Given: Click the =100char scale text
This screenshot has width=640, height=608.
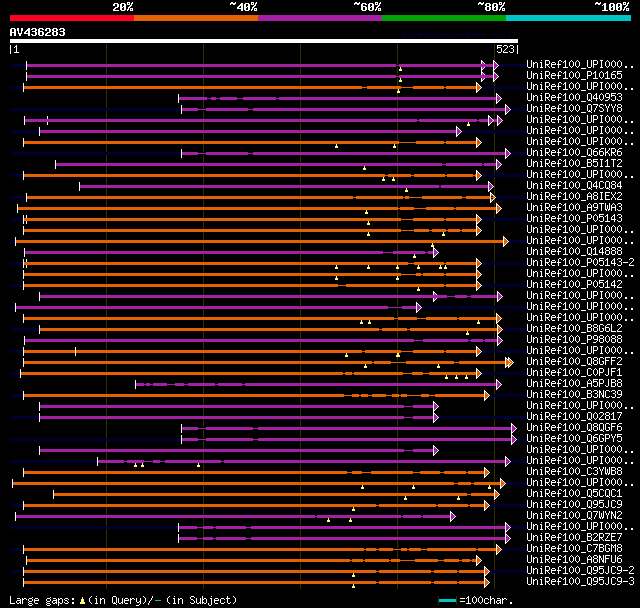Looking at the screenshot, I should (x=486, y=600).
